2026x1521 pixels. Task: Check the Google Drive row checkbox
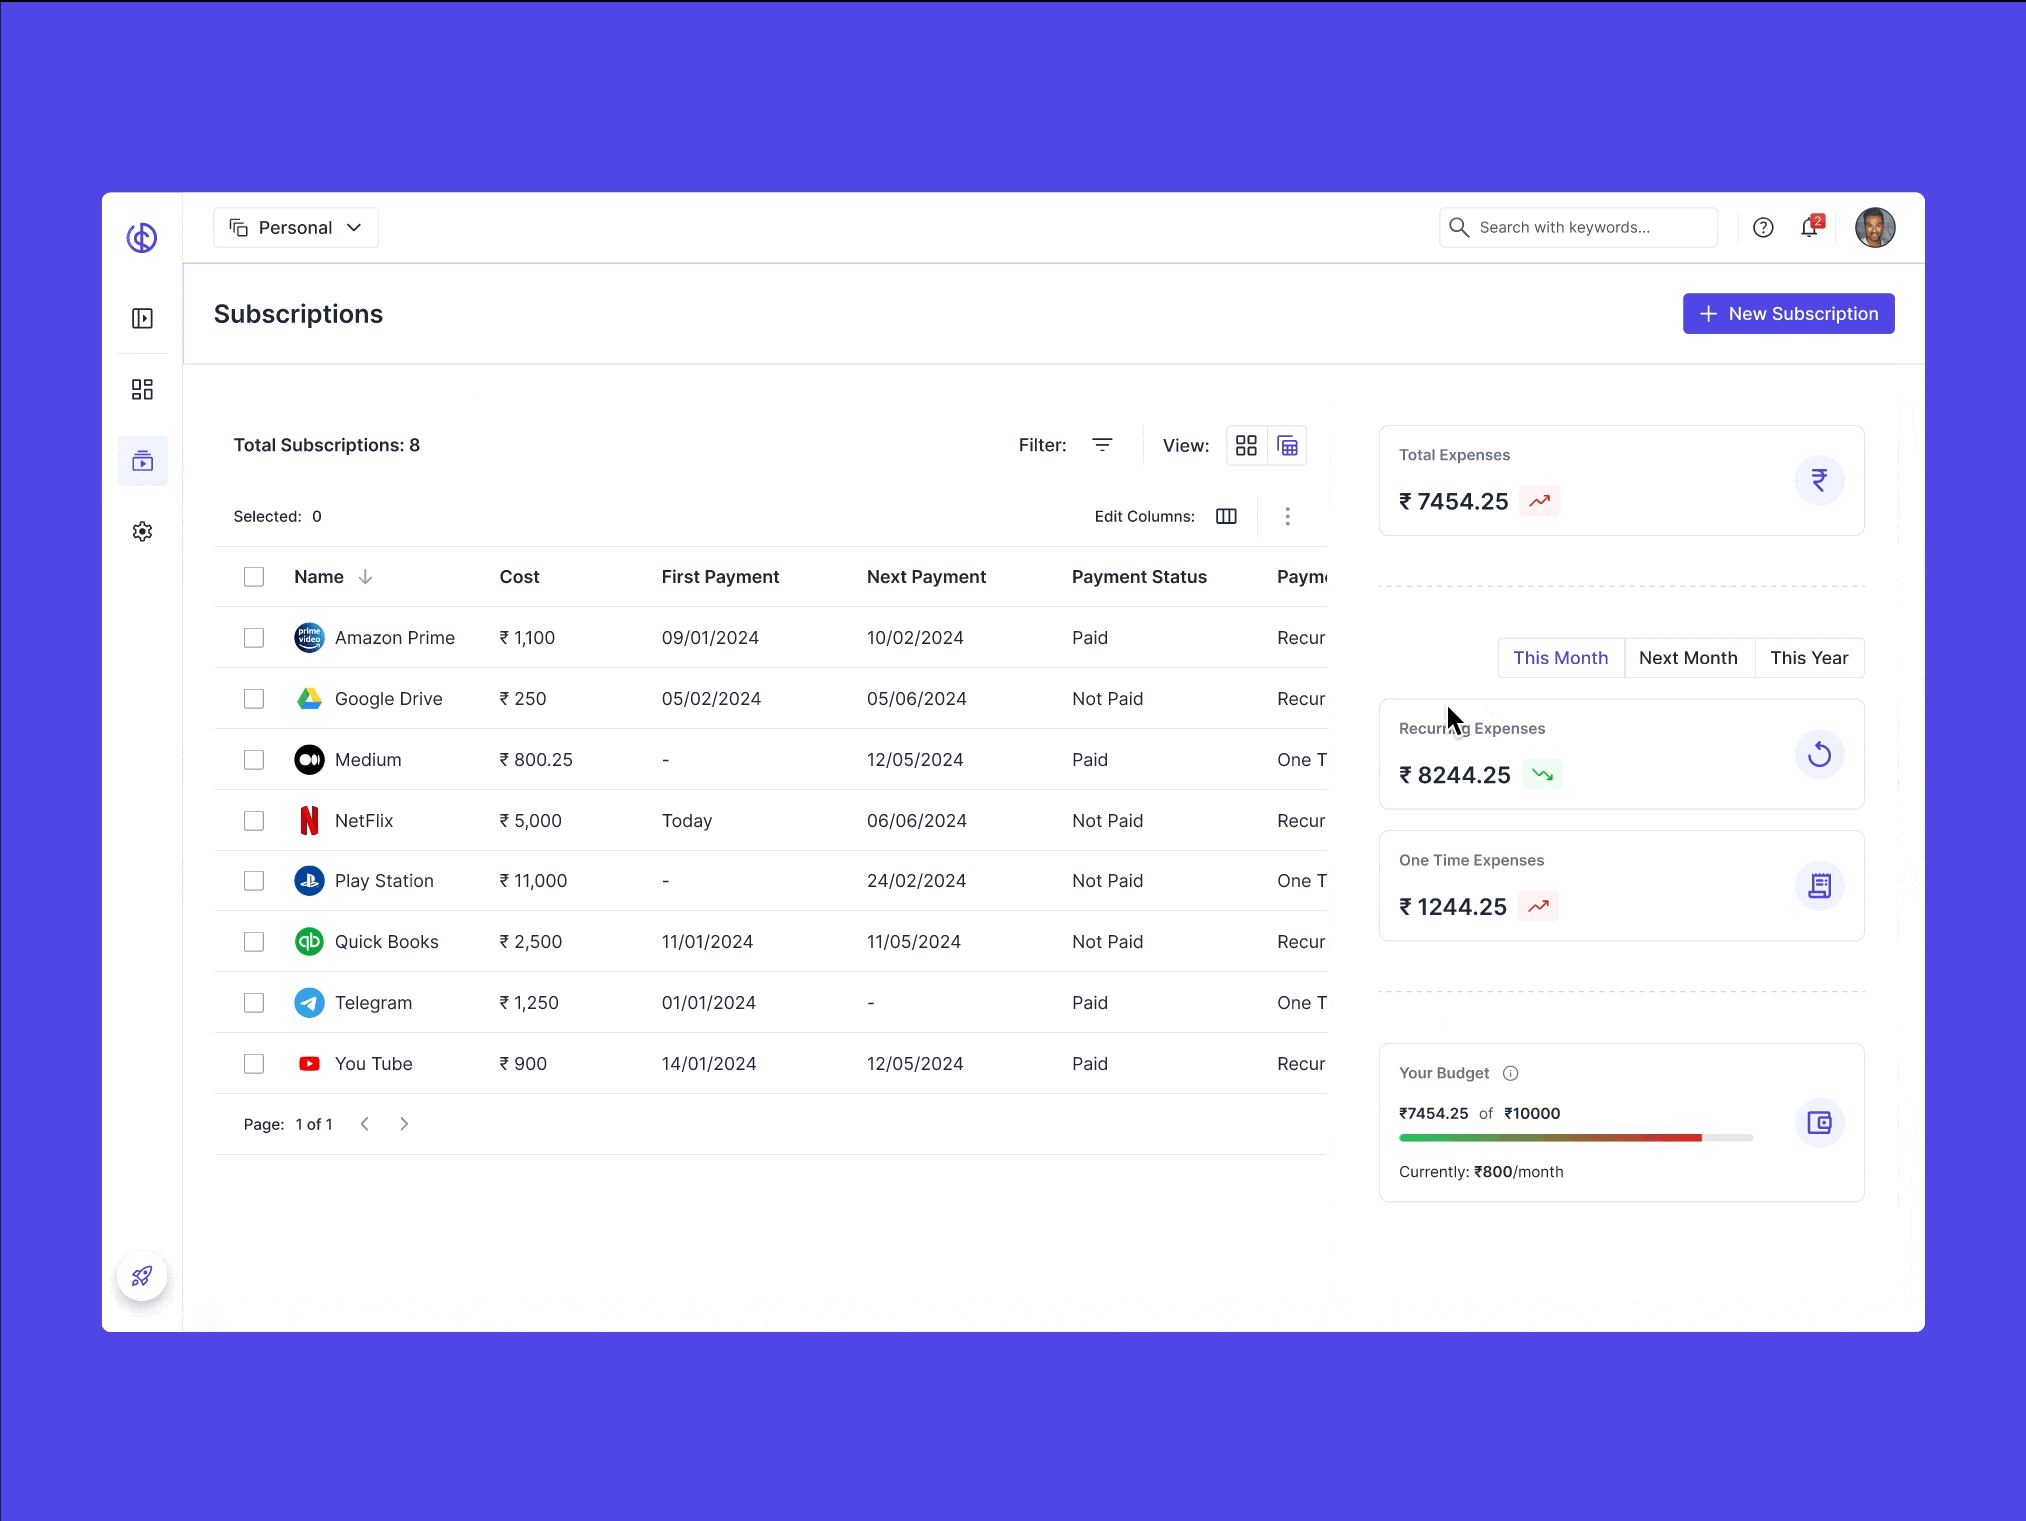coord(254,699)
